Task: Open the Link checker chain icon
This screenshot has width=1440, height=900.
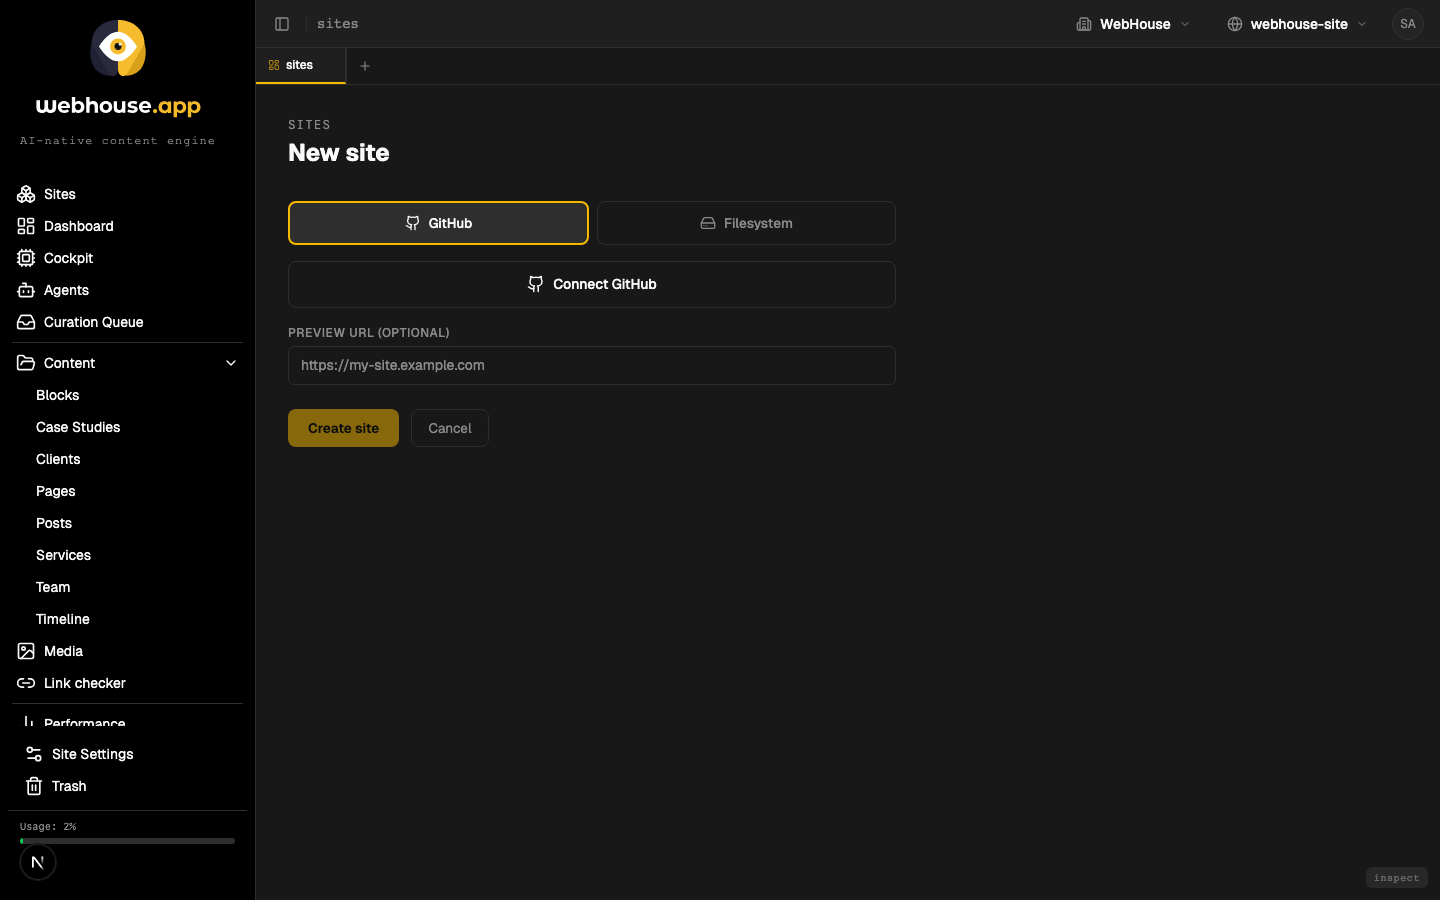Action: (x=26, y=683)
